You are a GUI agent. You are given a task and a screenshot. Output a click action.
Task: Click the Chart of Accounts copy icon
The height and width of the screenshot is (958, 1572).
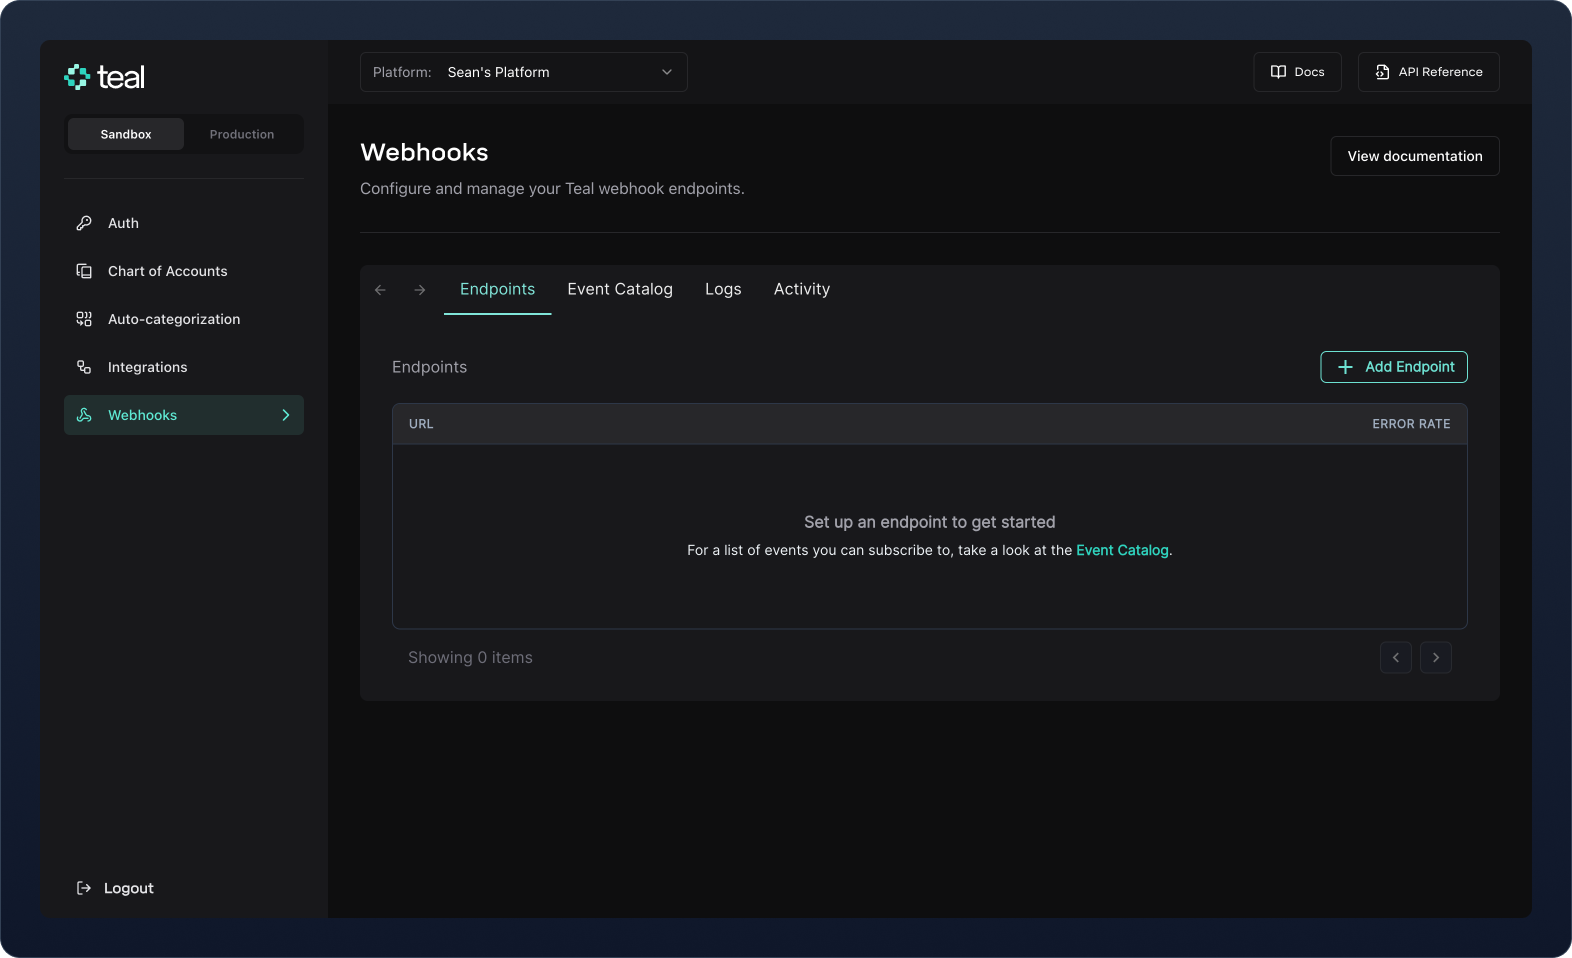[84, 271]
